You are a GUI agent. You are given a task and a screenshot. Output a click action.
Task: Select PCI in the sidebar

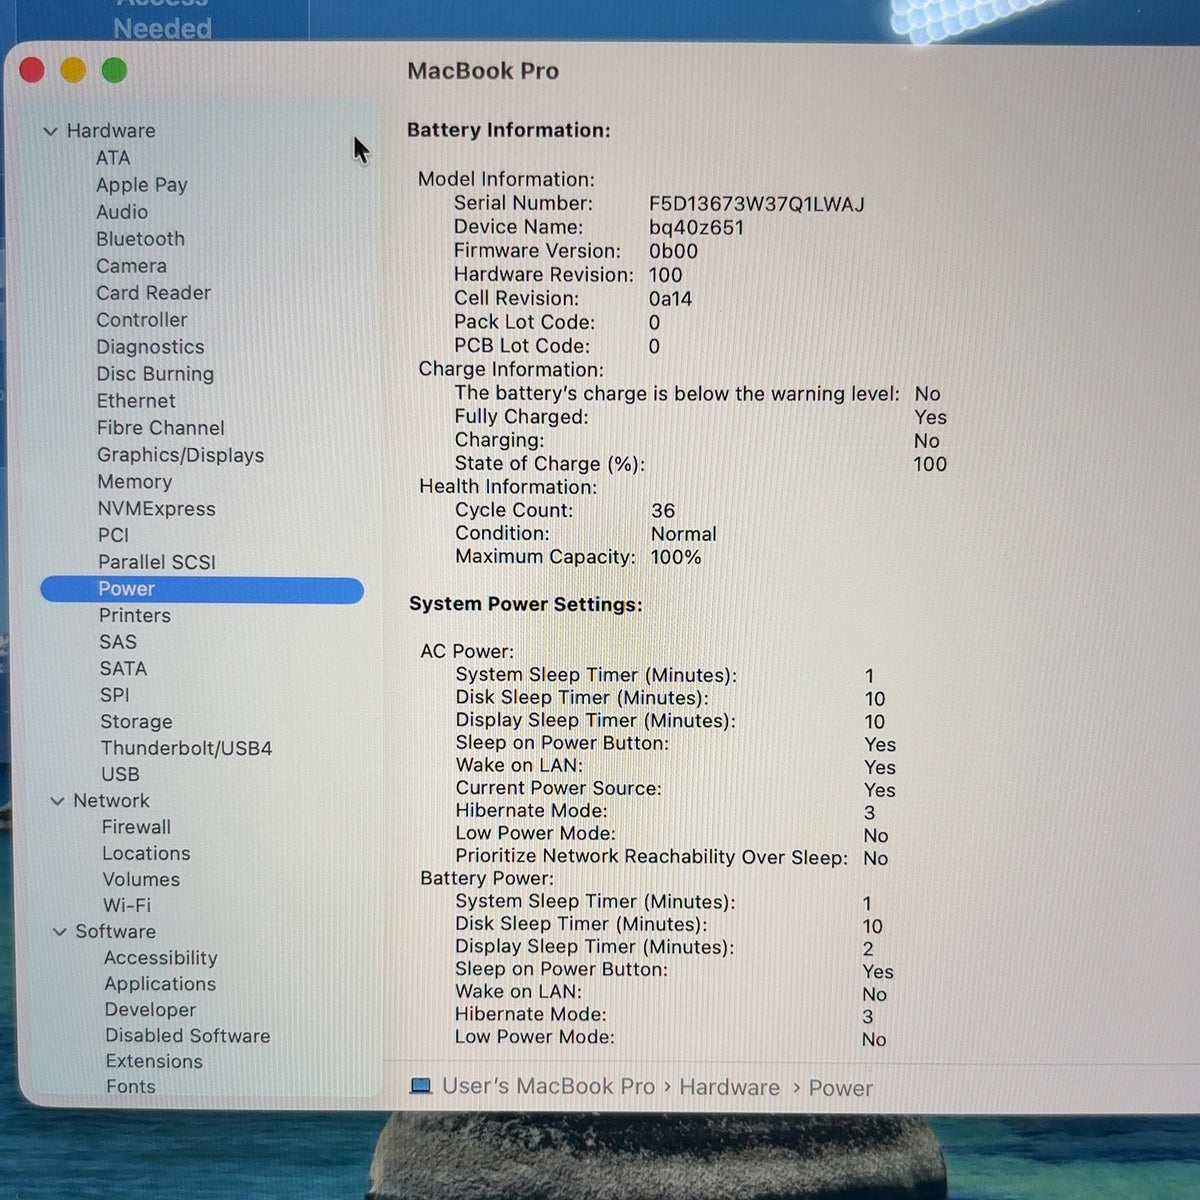click(113, 535)
